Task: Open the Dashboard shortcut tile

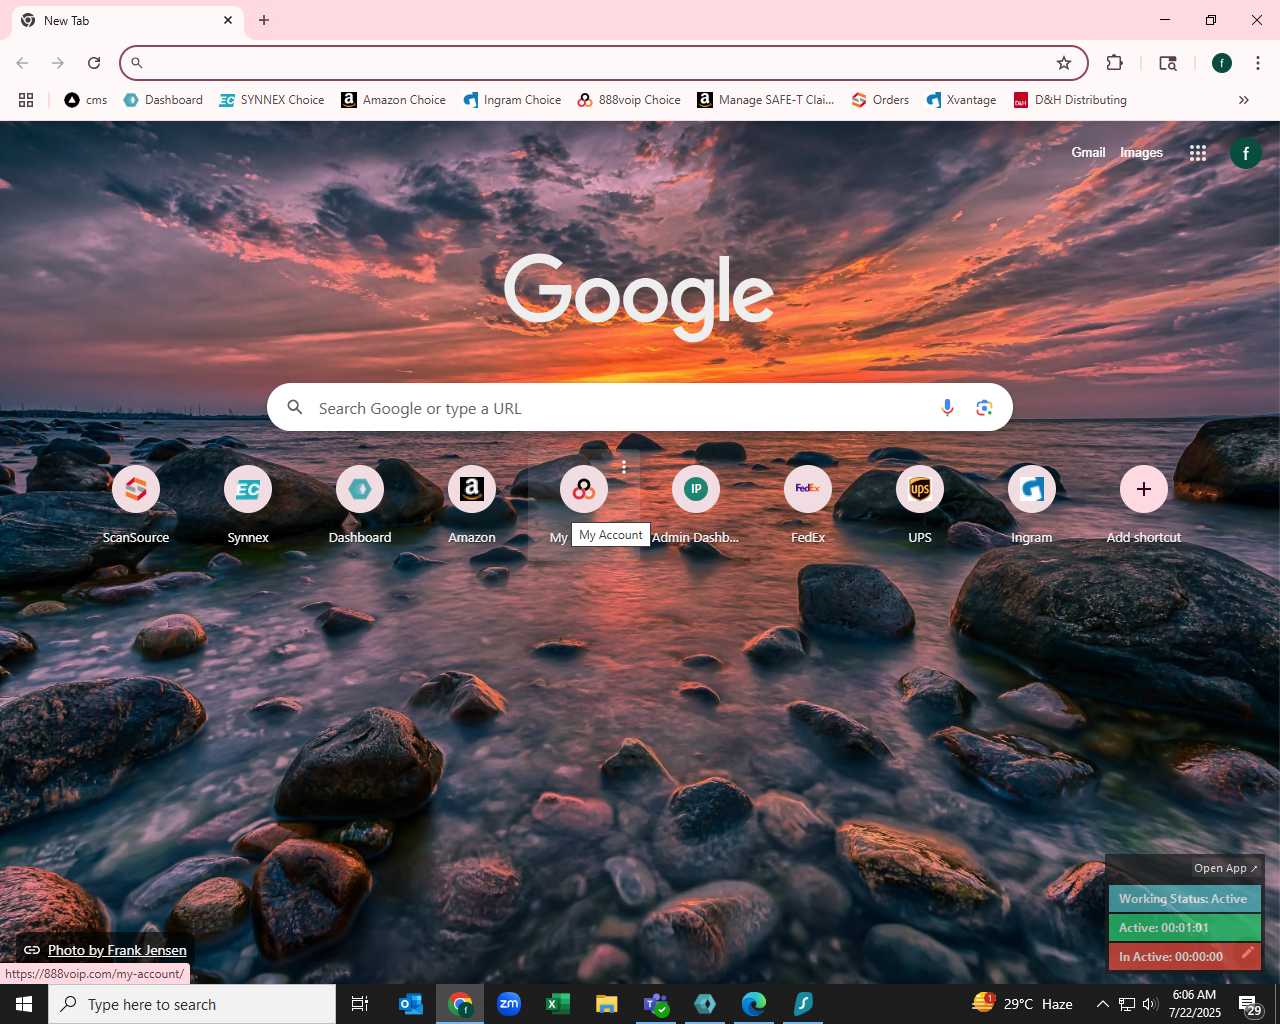Action: point(360,504)
